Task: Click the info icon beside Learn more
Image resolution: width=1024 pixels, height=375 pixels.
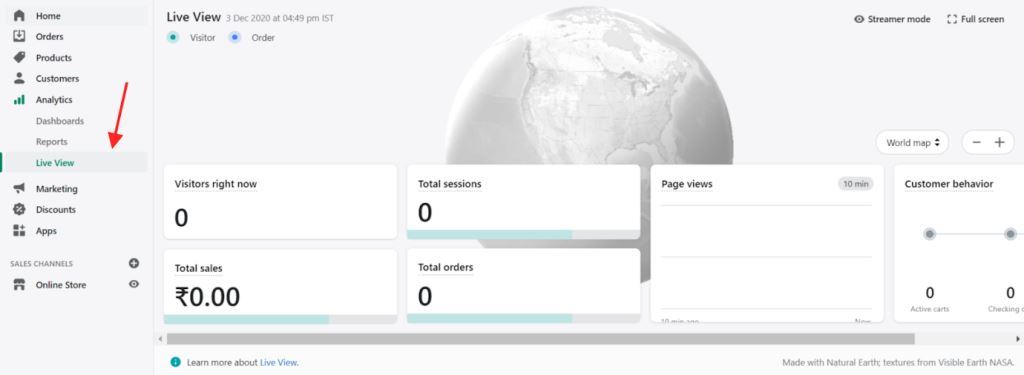Action: (175, 362)
